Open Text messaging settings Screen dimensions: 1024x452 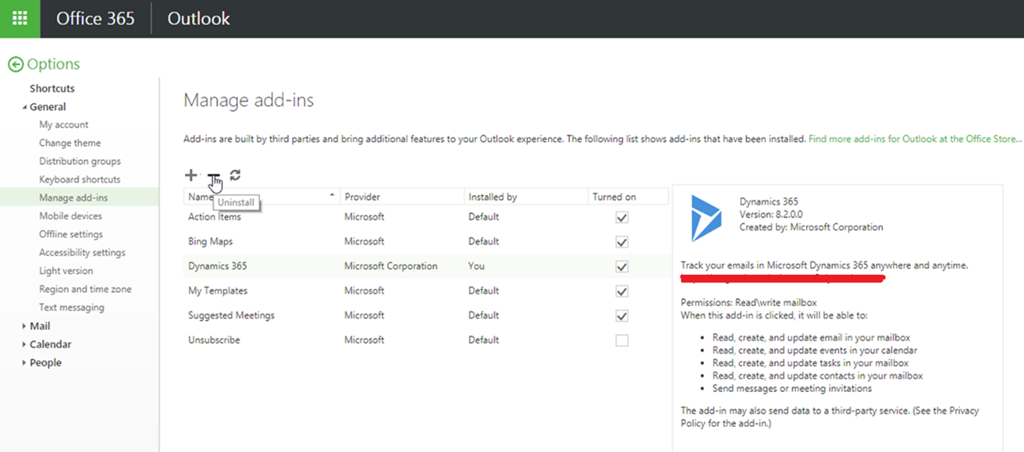[71, 308]
